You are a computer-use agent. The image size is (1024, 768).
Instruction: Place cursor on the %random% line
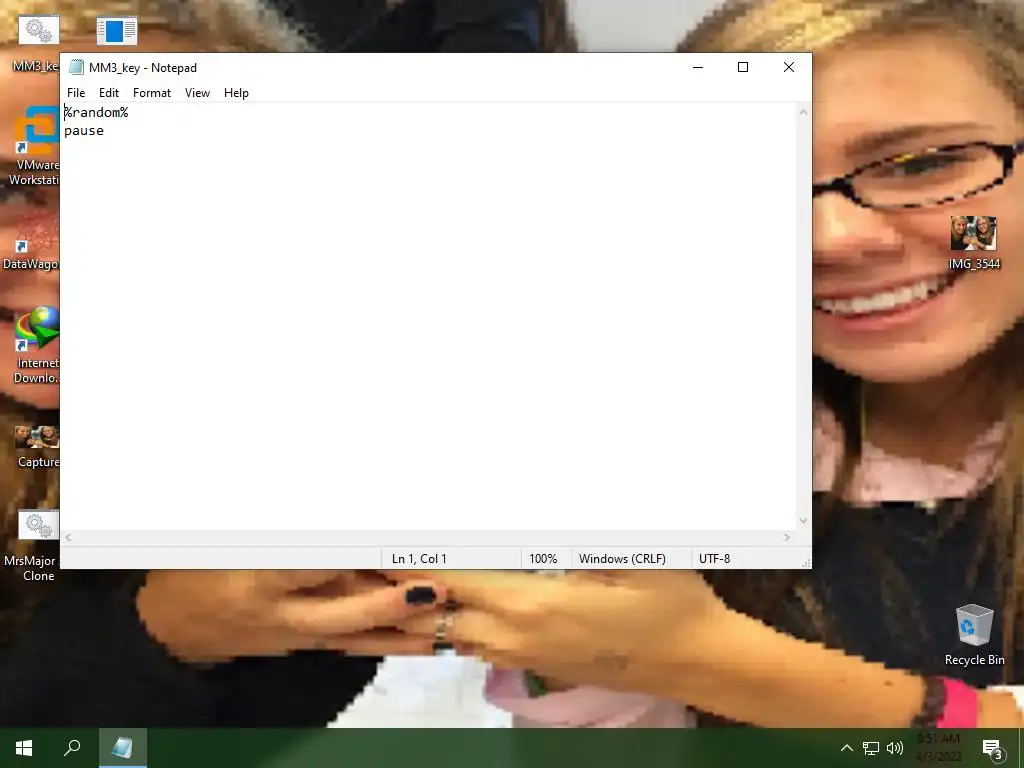tap(96, 112)
